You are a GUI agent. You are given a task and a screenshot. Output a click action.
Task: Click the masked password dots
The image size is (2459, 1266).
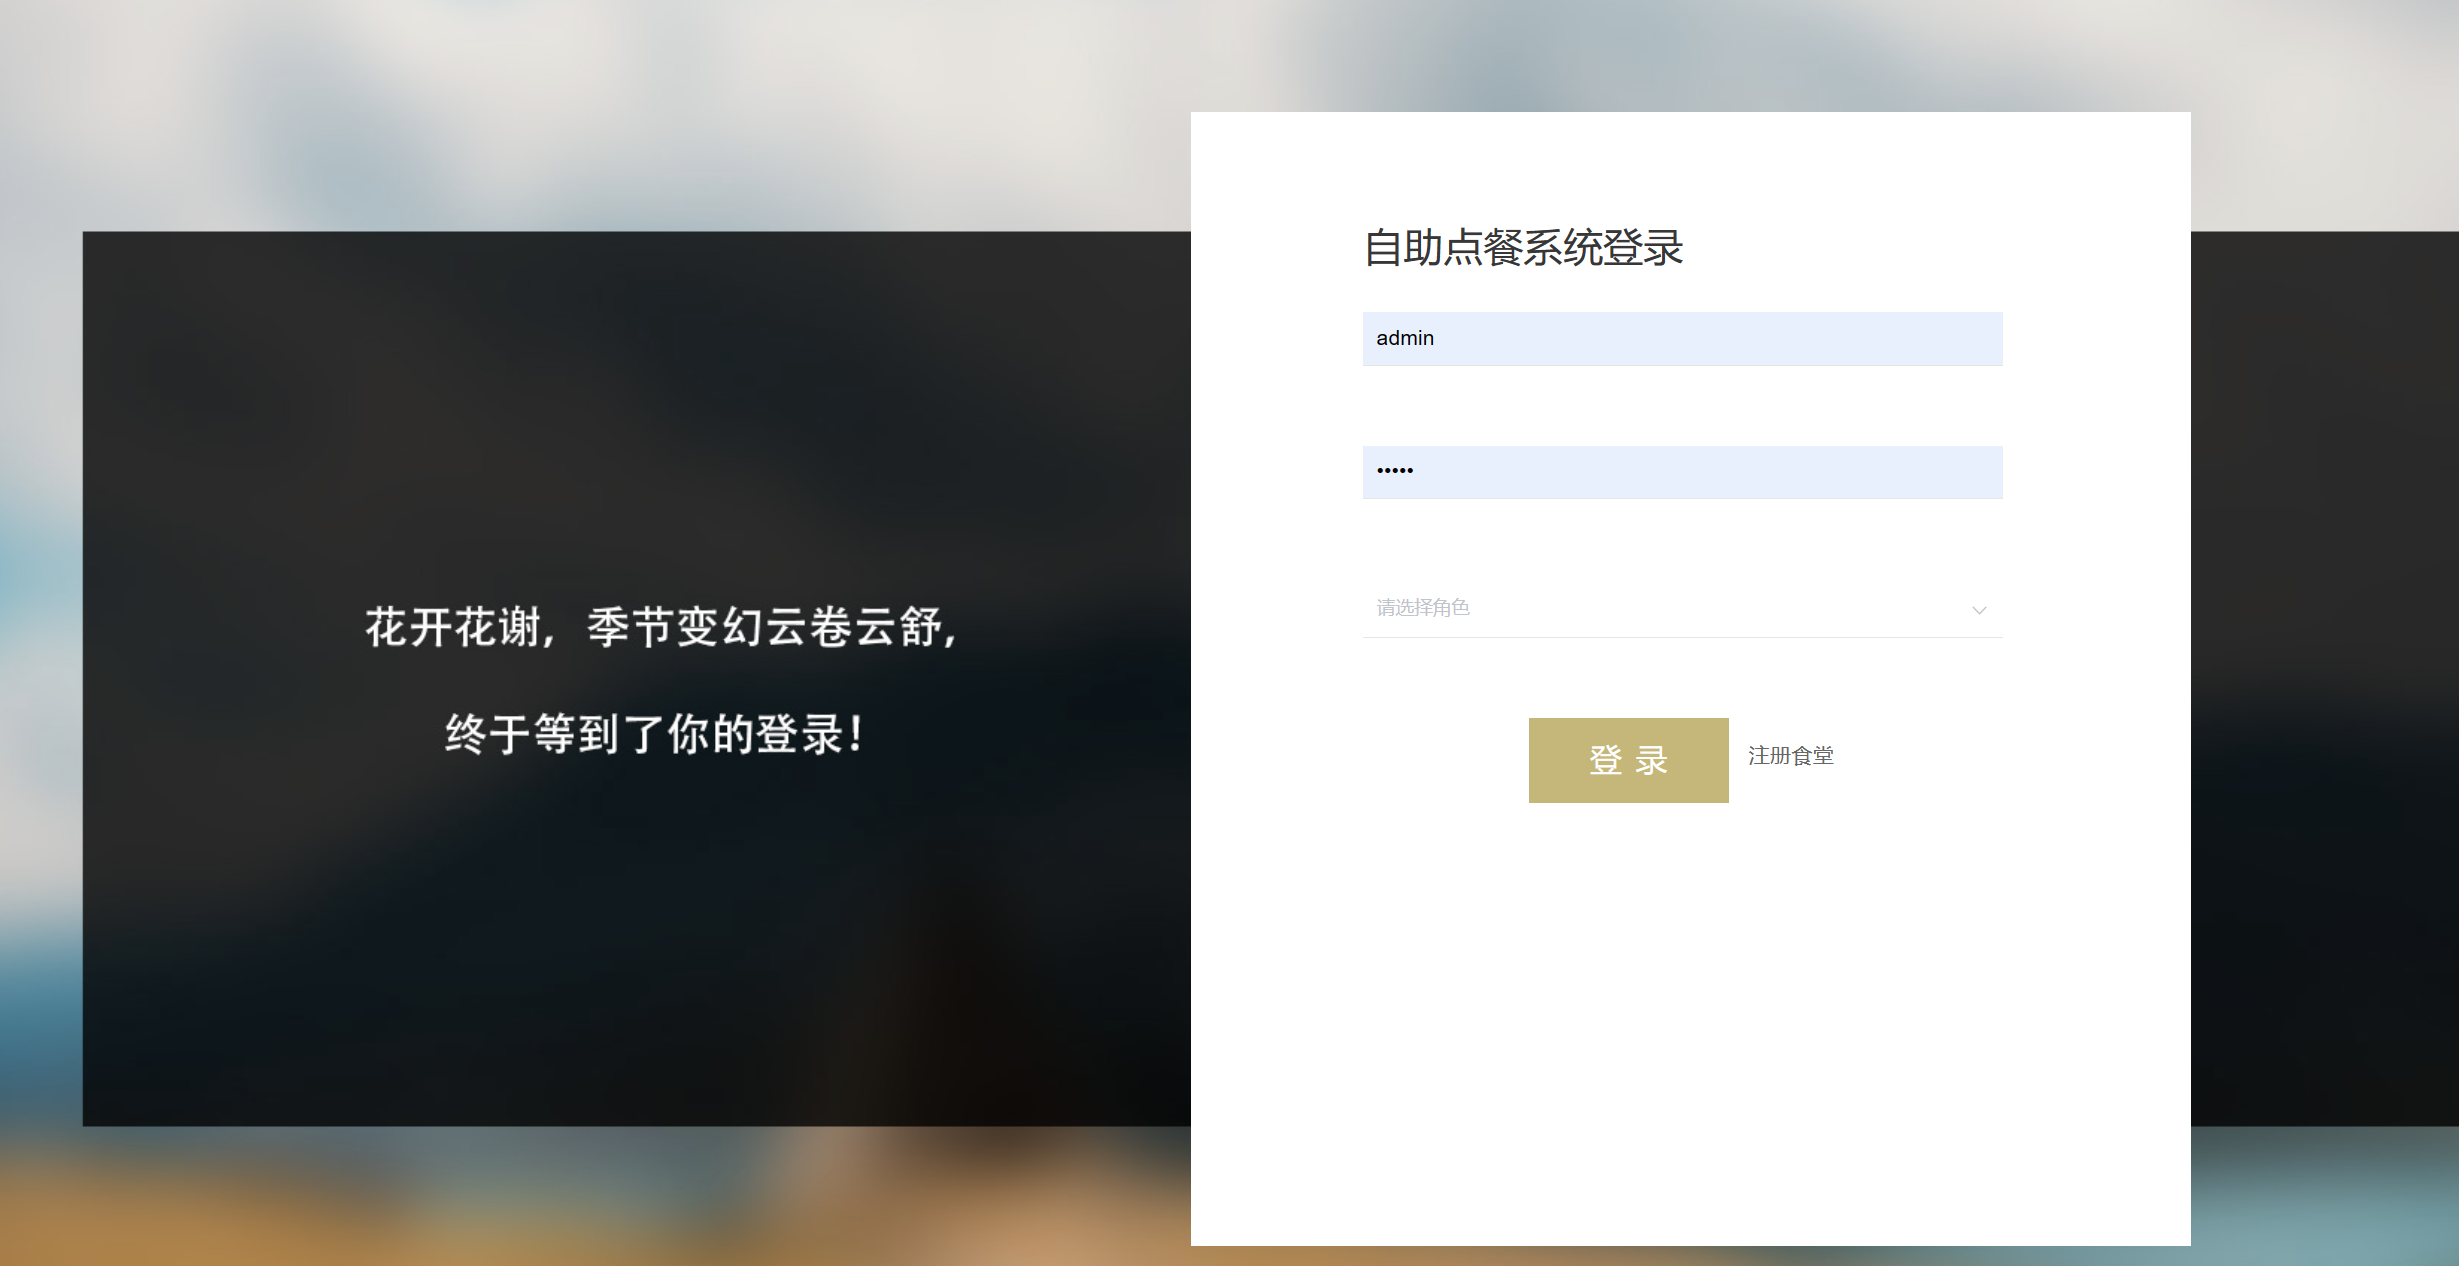coord(1394,471)
